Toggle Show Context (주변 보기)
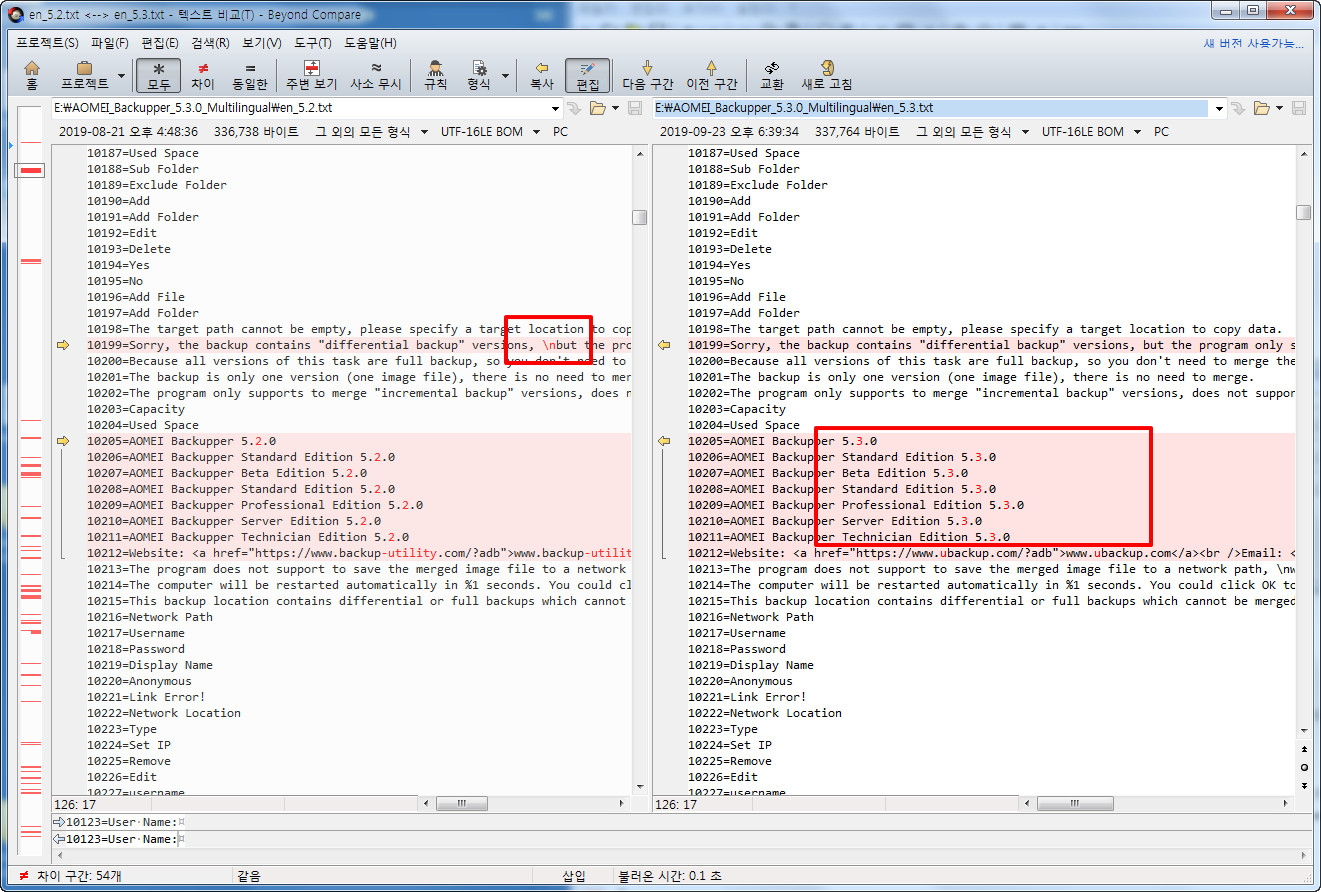This screenshot has width=1321, height=892. (x=311, y=75)
